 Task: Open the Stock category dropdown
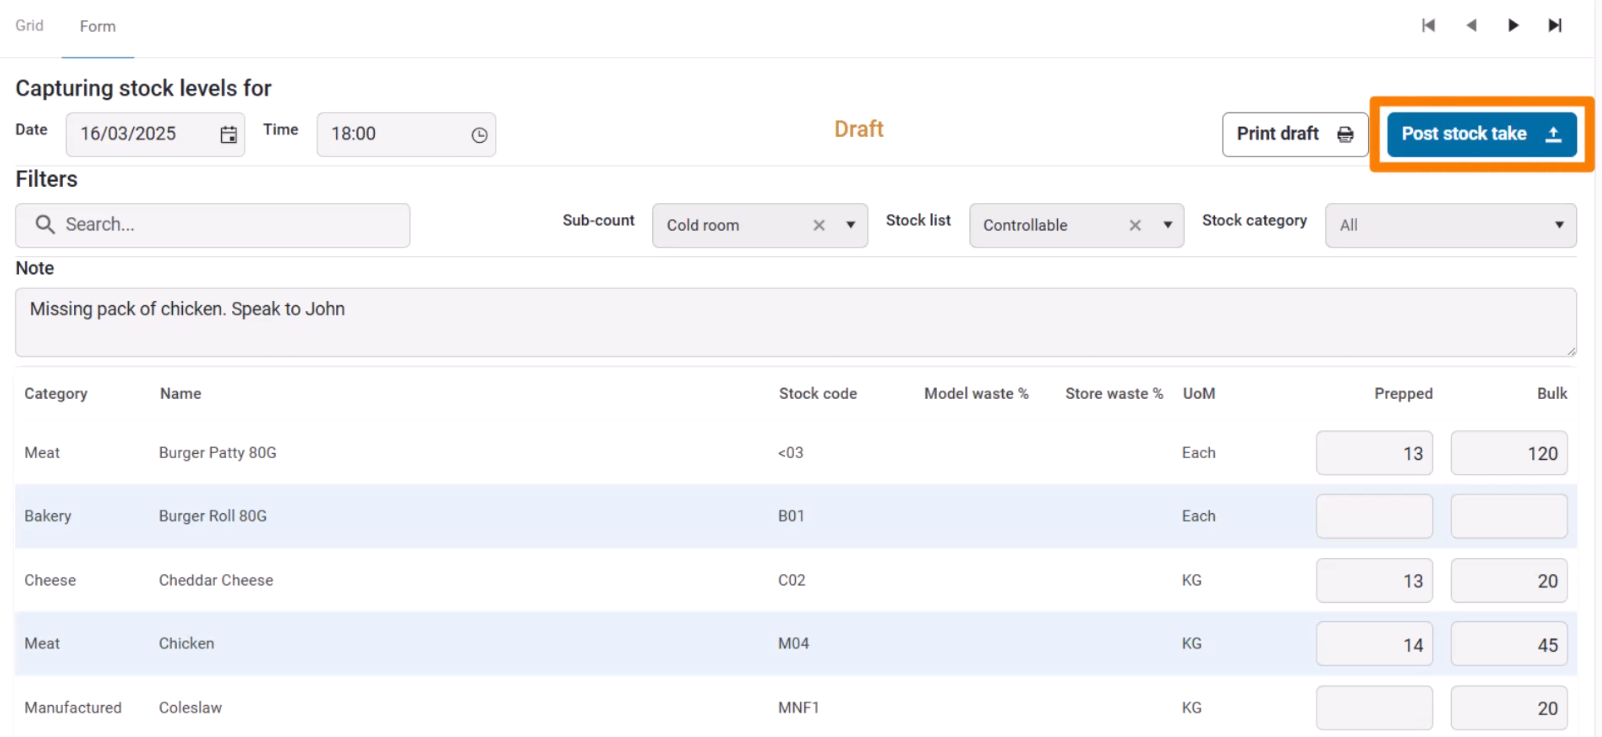point(1451,226)
